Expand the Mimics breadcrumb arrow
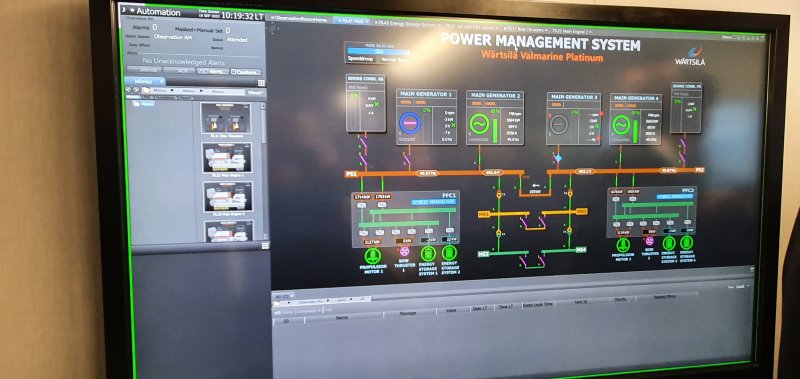The image size is (800, 379). tap(172, 91)
